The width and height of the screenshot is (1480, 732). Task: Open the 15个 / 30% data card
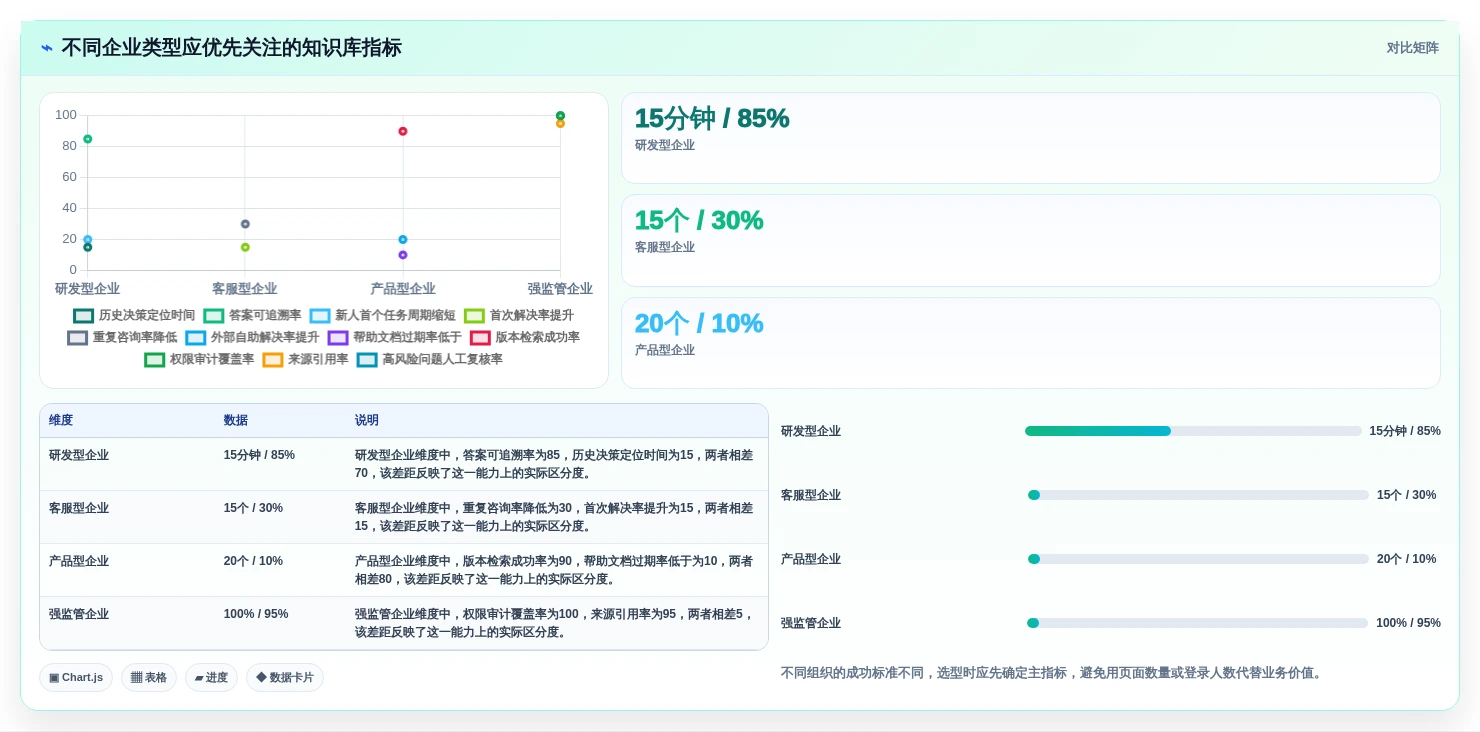click(1031, 240)
